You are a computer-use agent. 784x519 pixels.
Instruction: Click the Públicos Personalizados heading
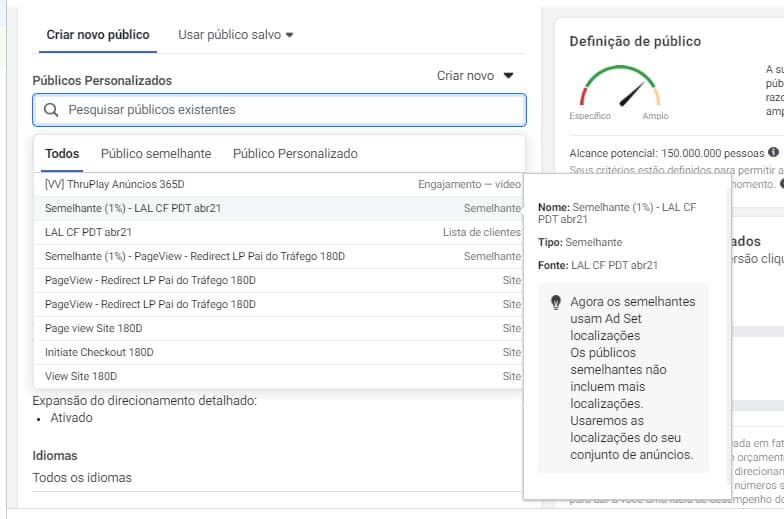pos(102,80)
